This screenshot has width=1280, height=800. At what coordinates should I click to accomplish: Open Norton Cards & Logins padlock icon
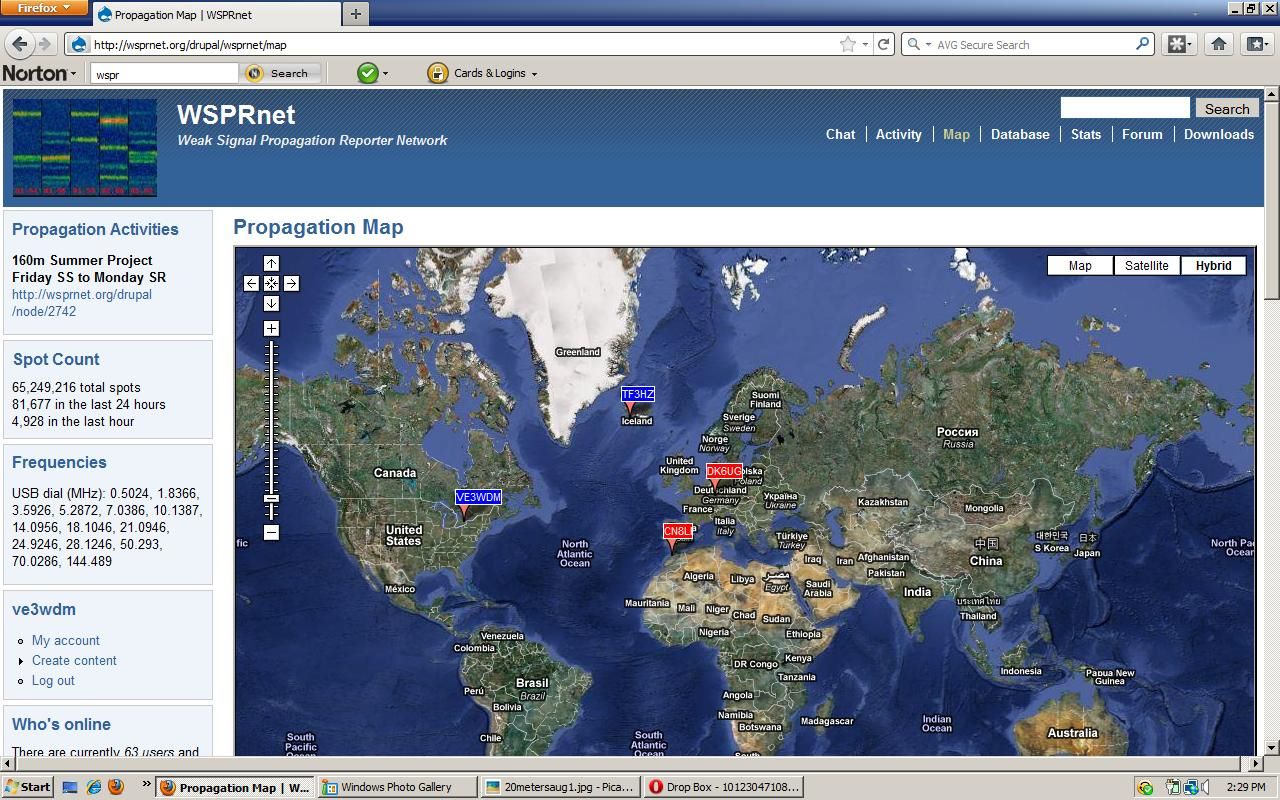point(437,73)
